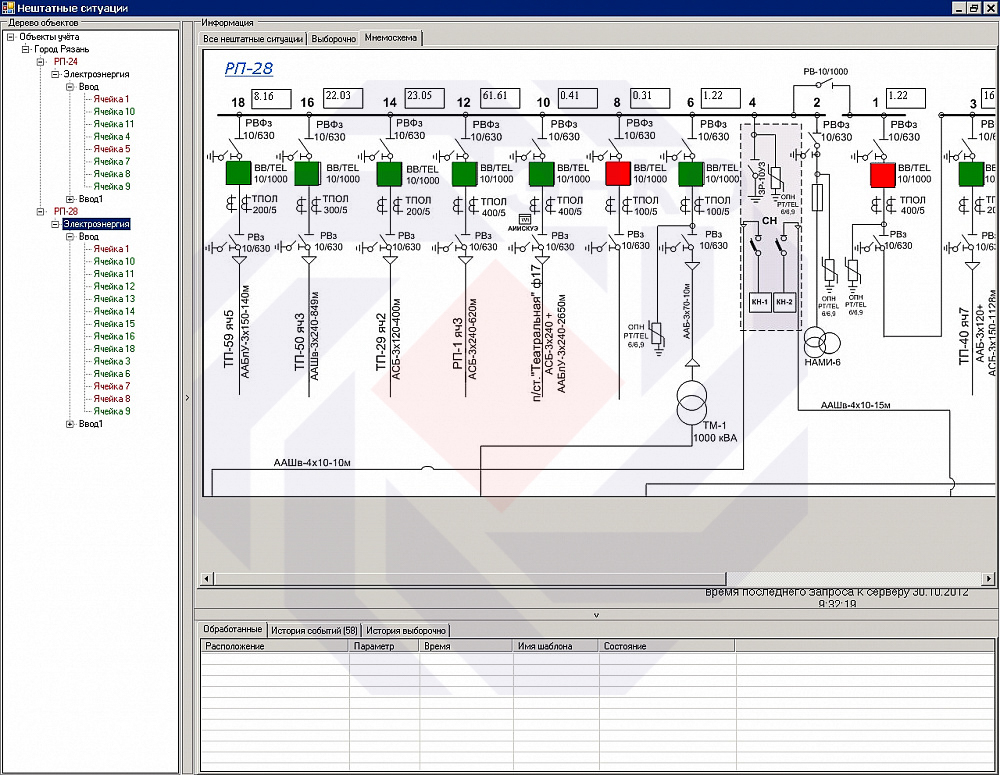Screen dimensions: 1000x775
Task: Select the Мнемосхема tab
Action: [391, 38]
